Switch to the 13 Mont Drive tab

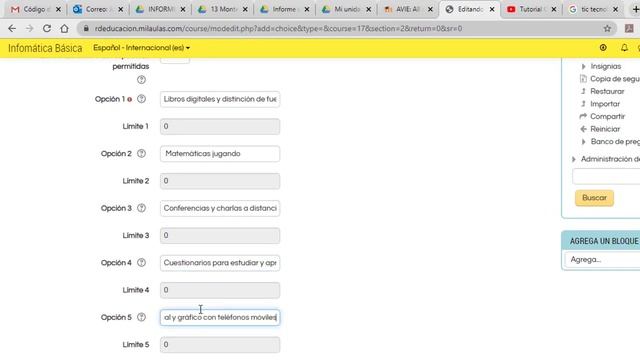(222, 9)
